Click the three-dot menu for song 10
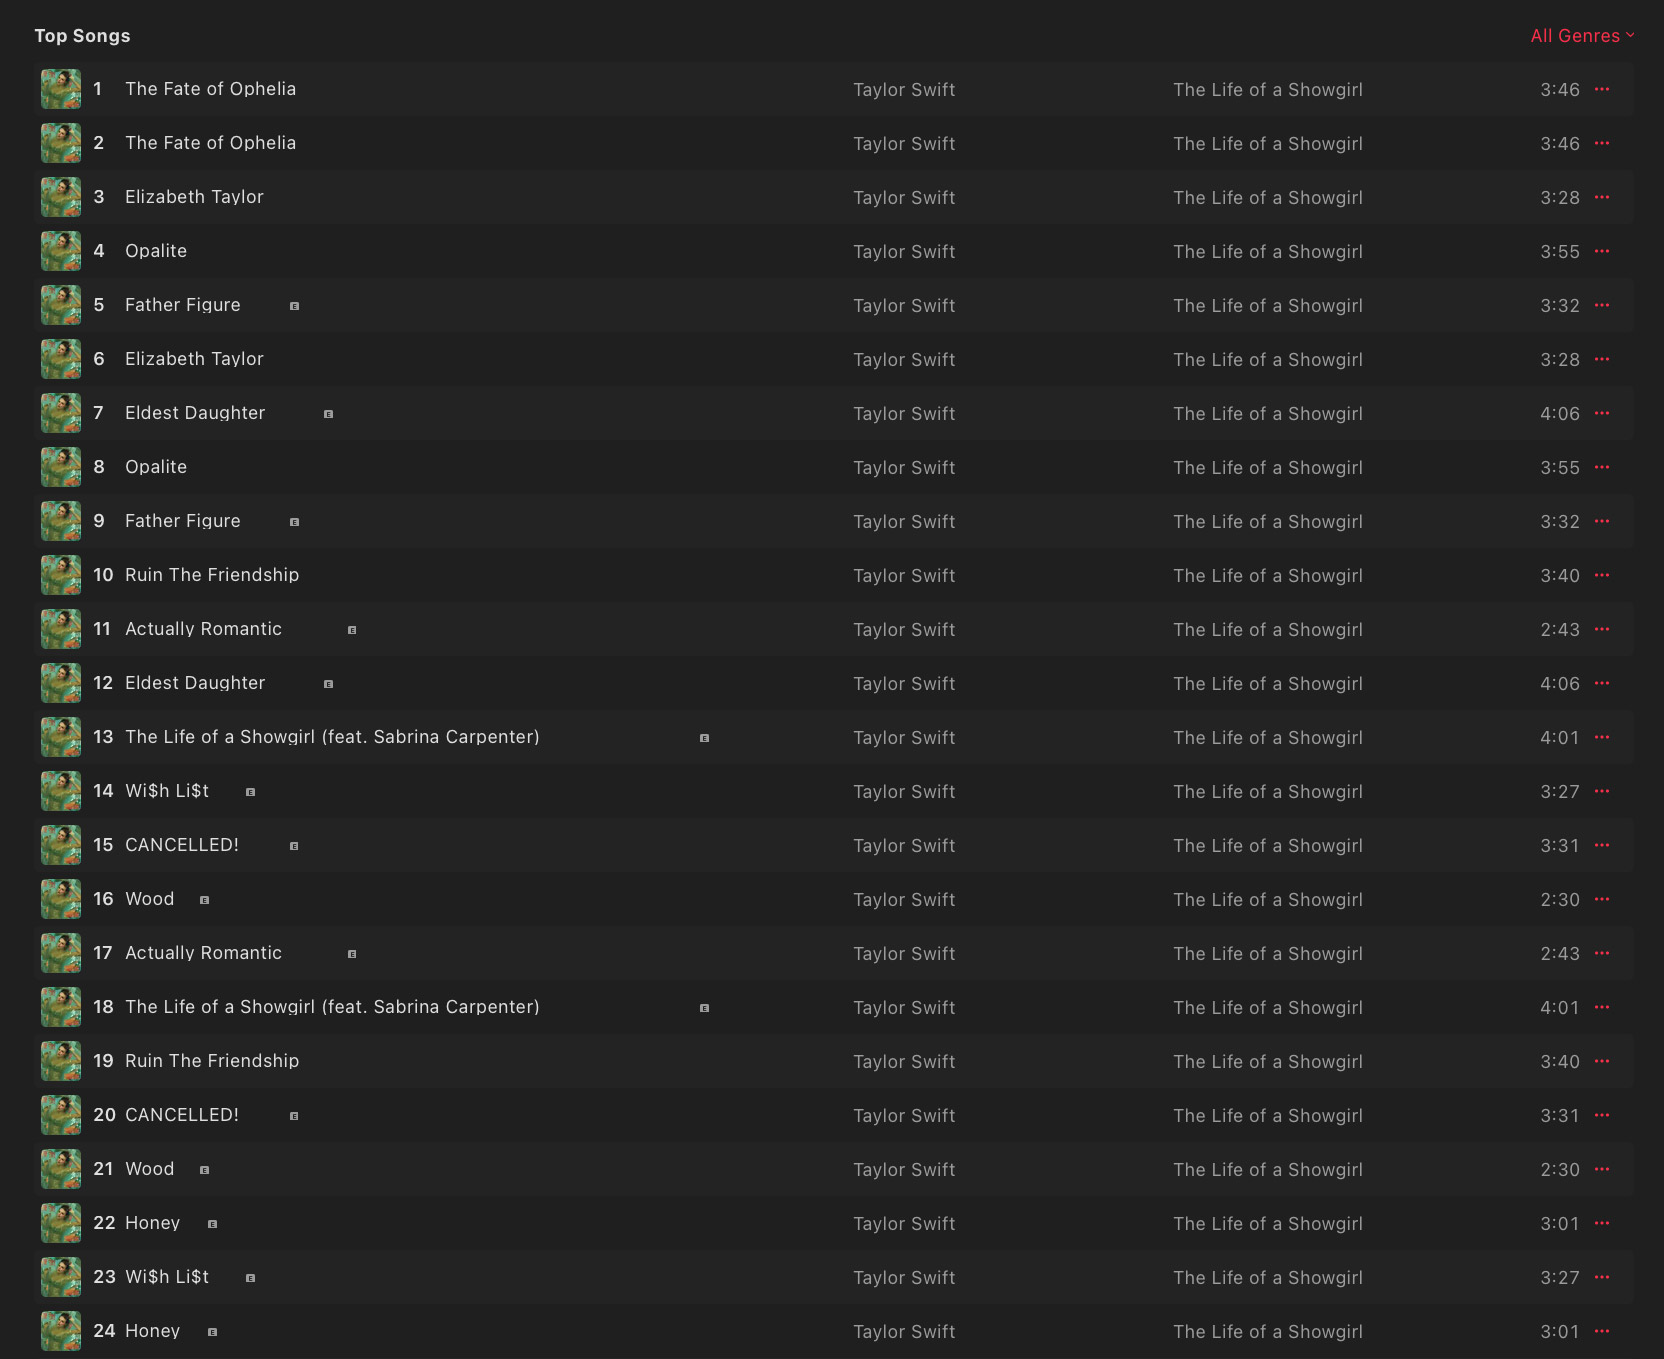The height and width of the screenshot is (1359, 1664). point(1602,575)
